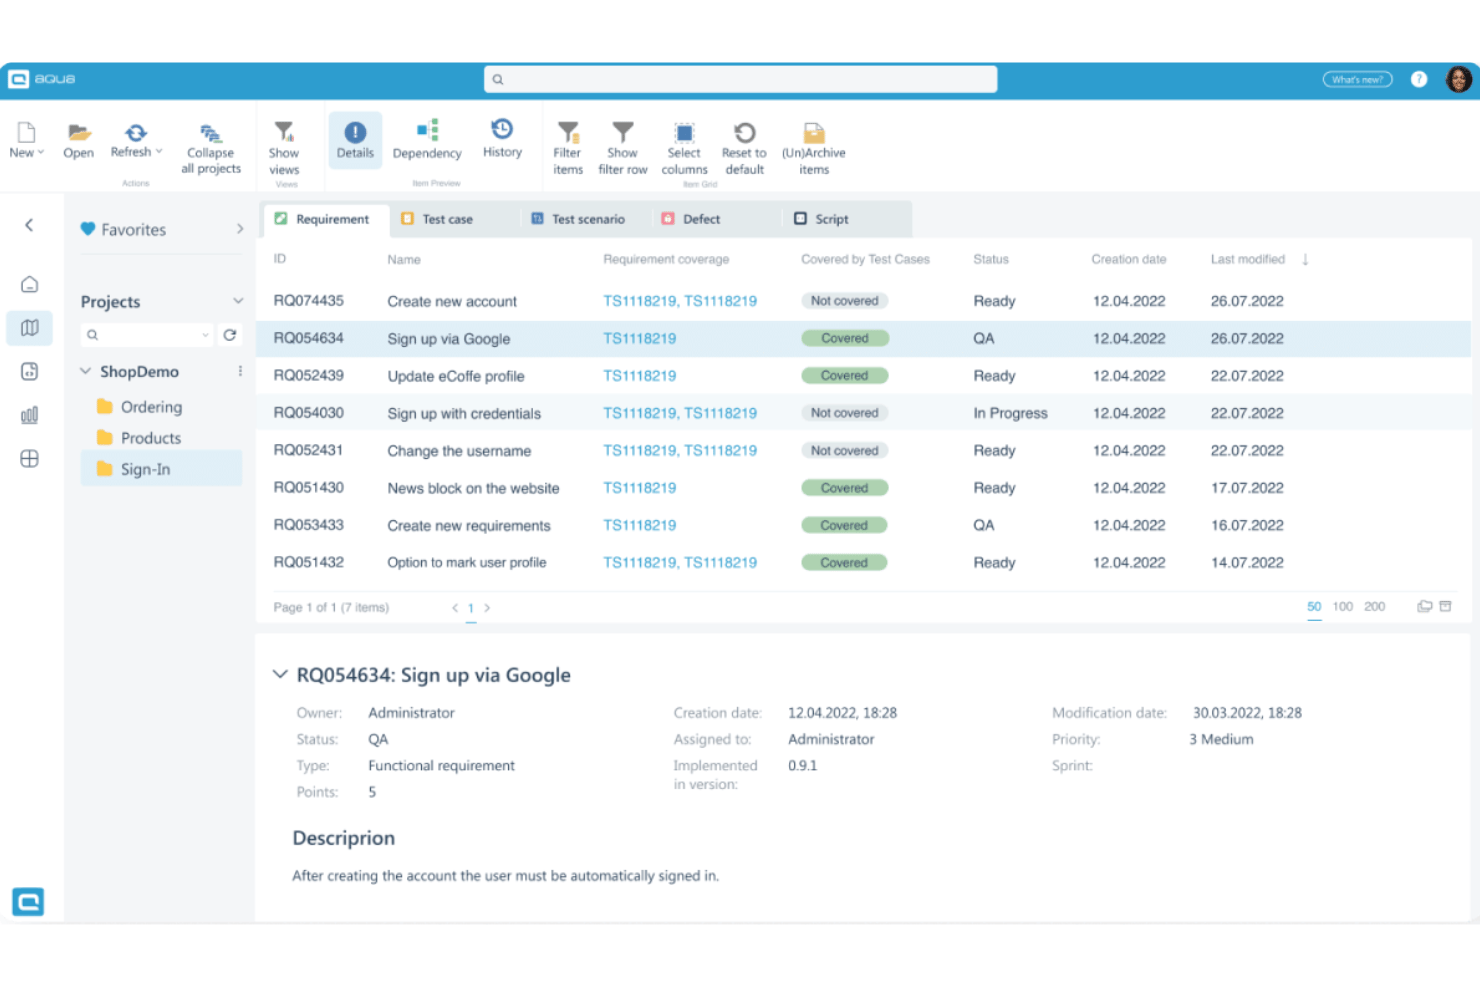Collapse all projects using toolbar icon
Screen dimensions: 1480x987
click(210, 133)
